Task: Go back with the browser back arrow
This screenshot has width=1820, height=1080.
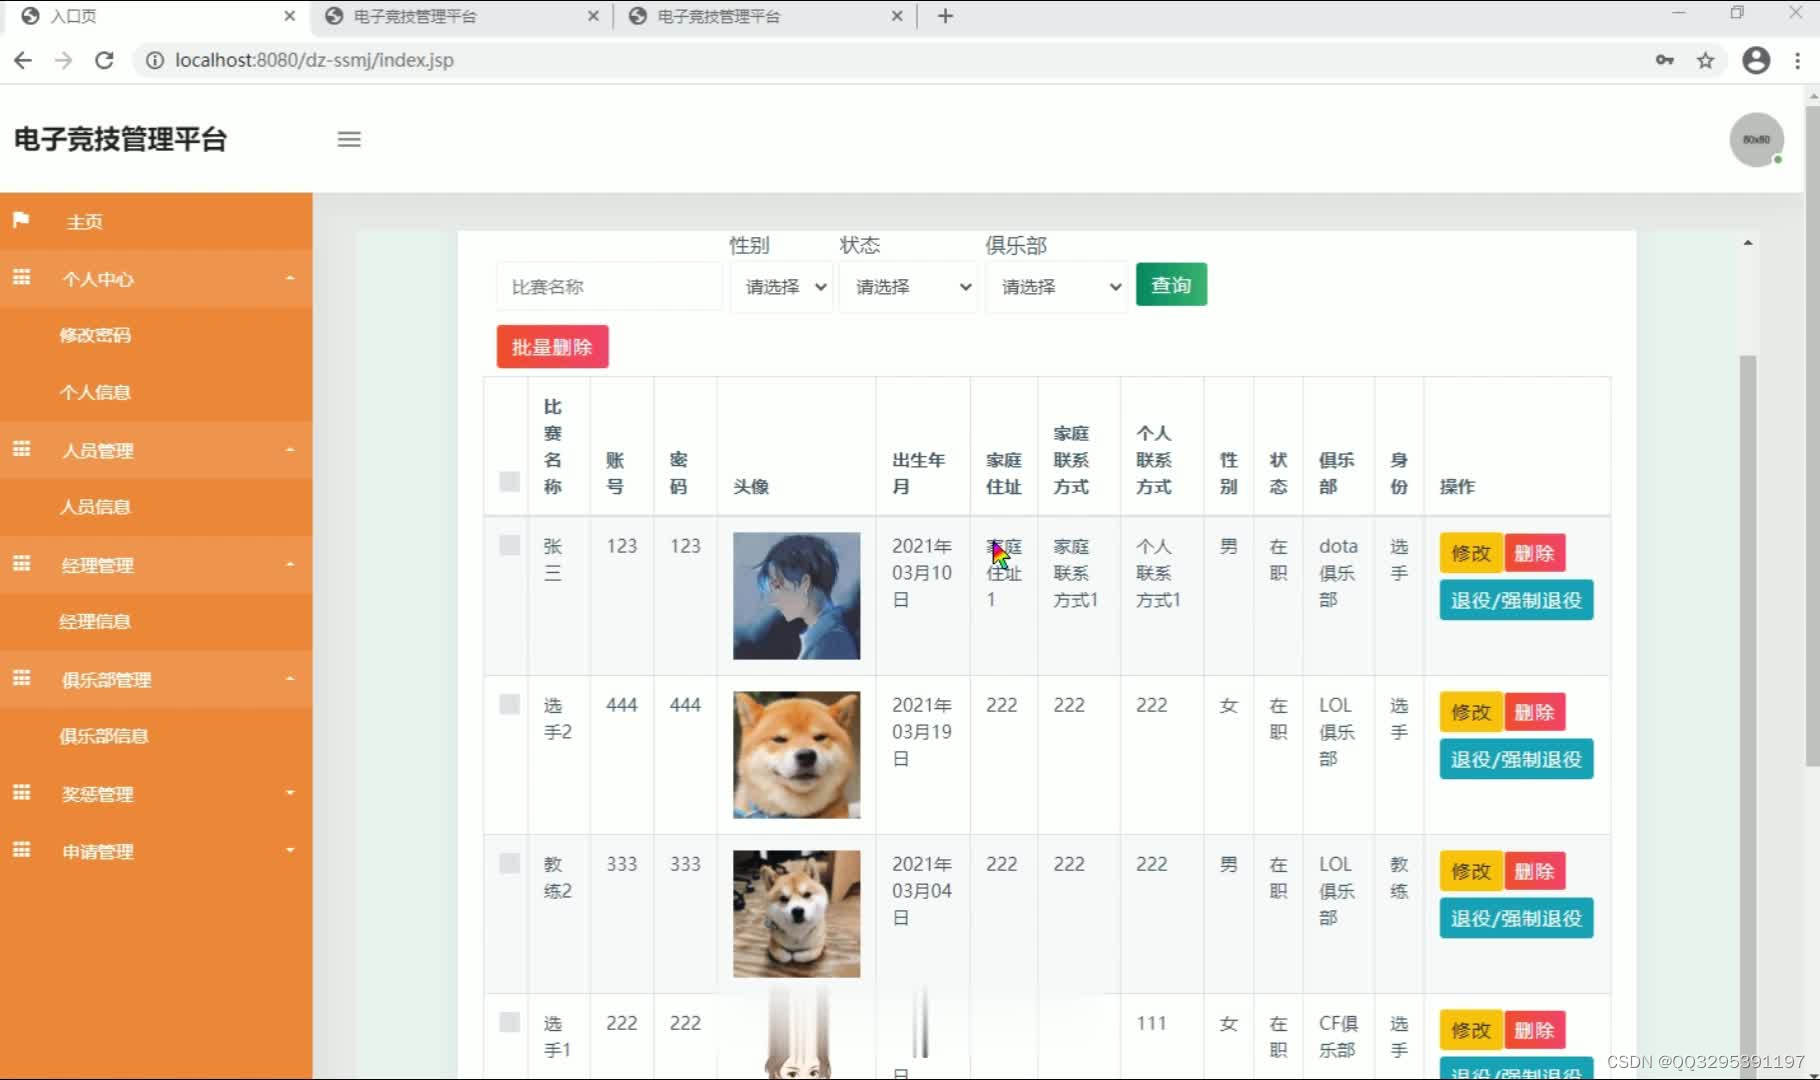Action: 23,60
